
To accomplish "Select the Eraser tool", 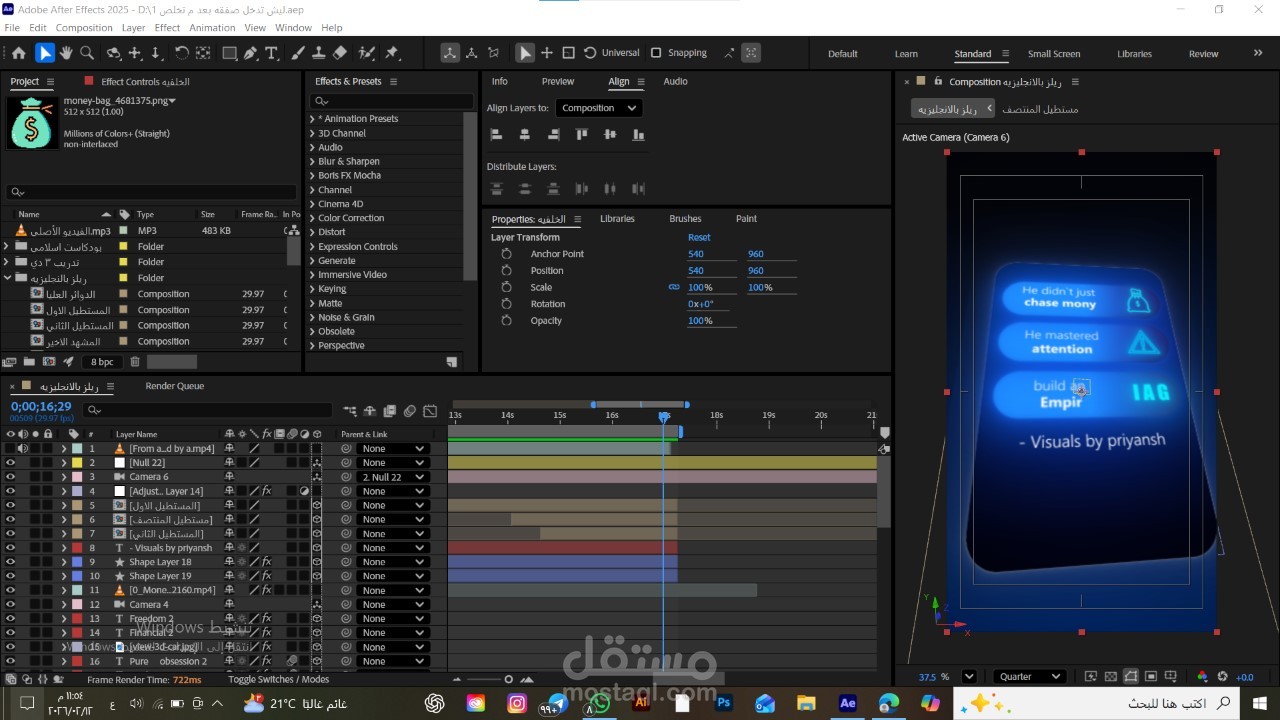I will pyautogui.click(x=340, y=53).
